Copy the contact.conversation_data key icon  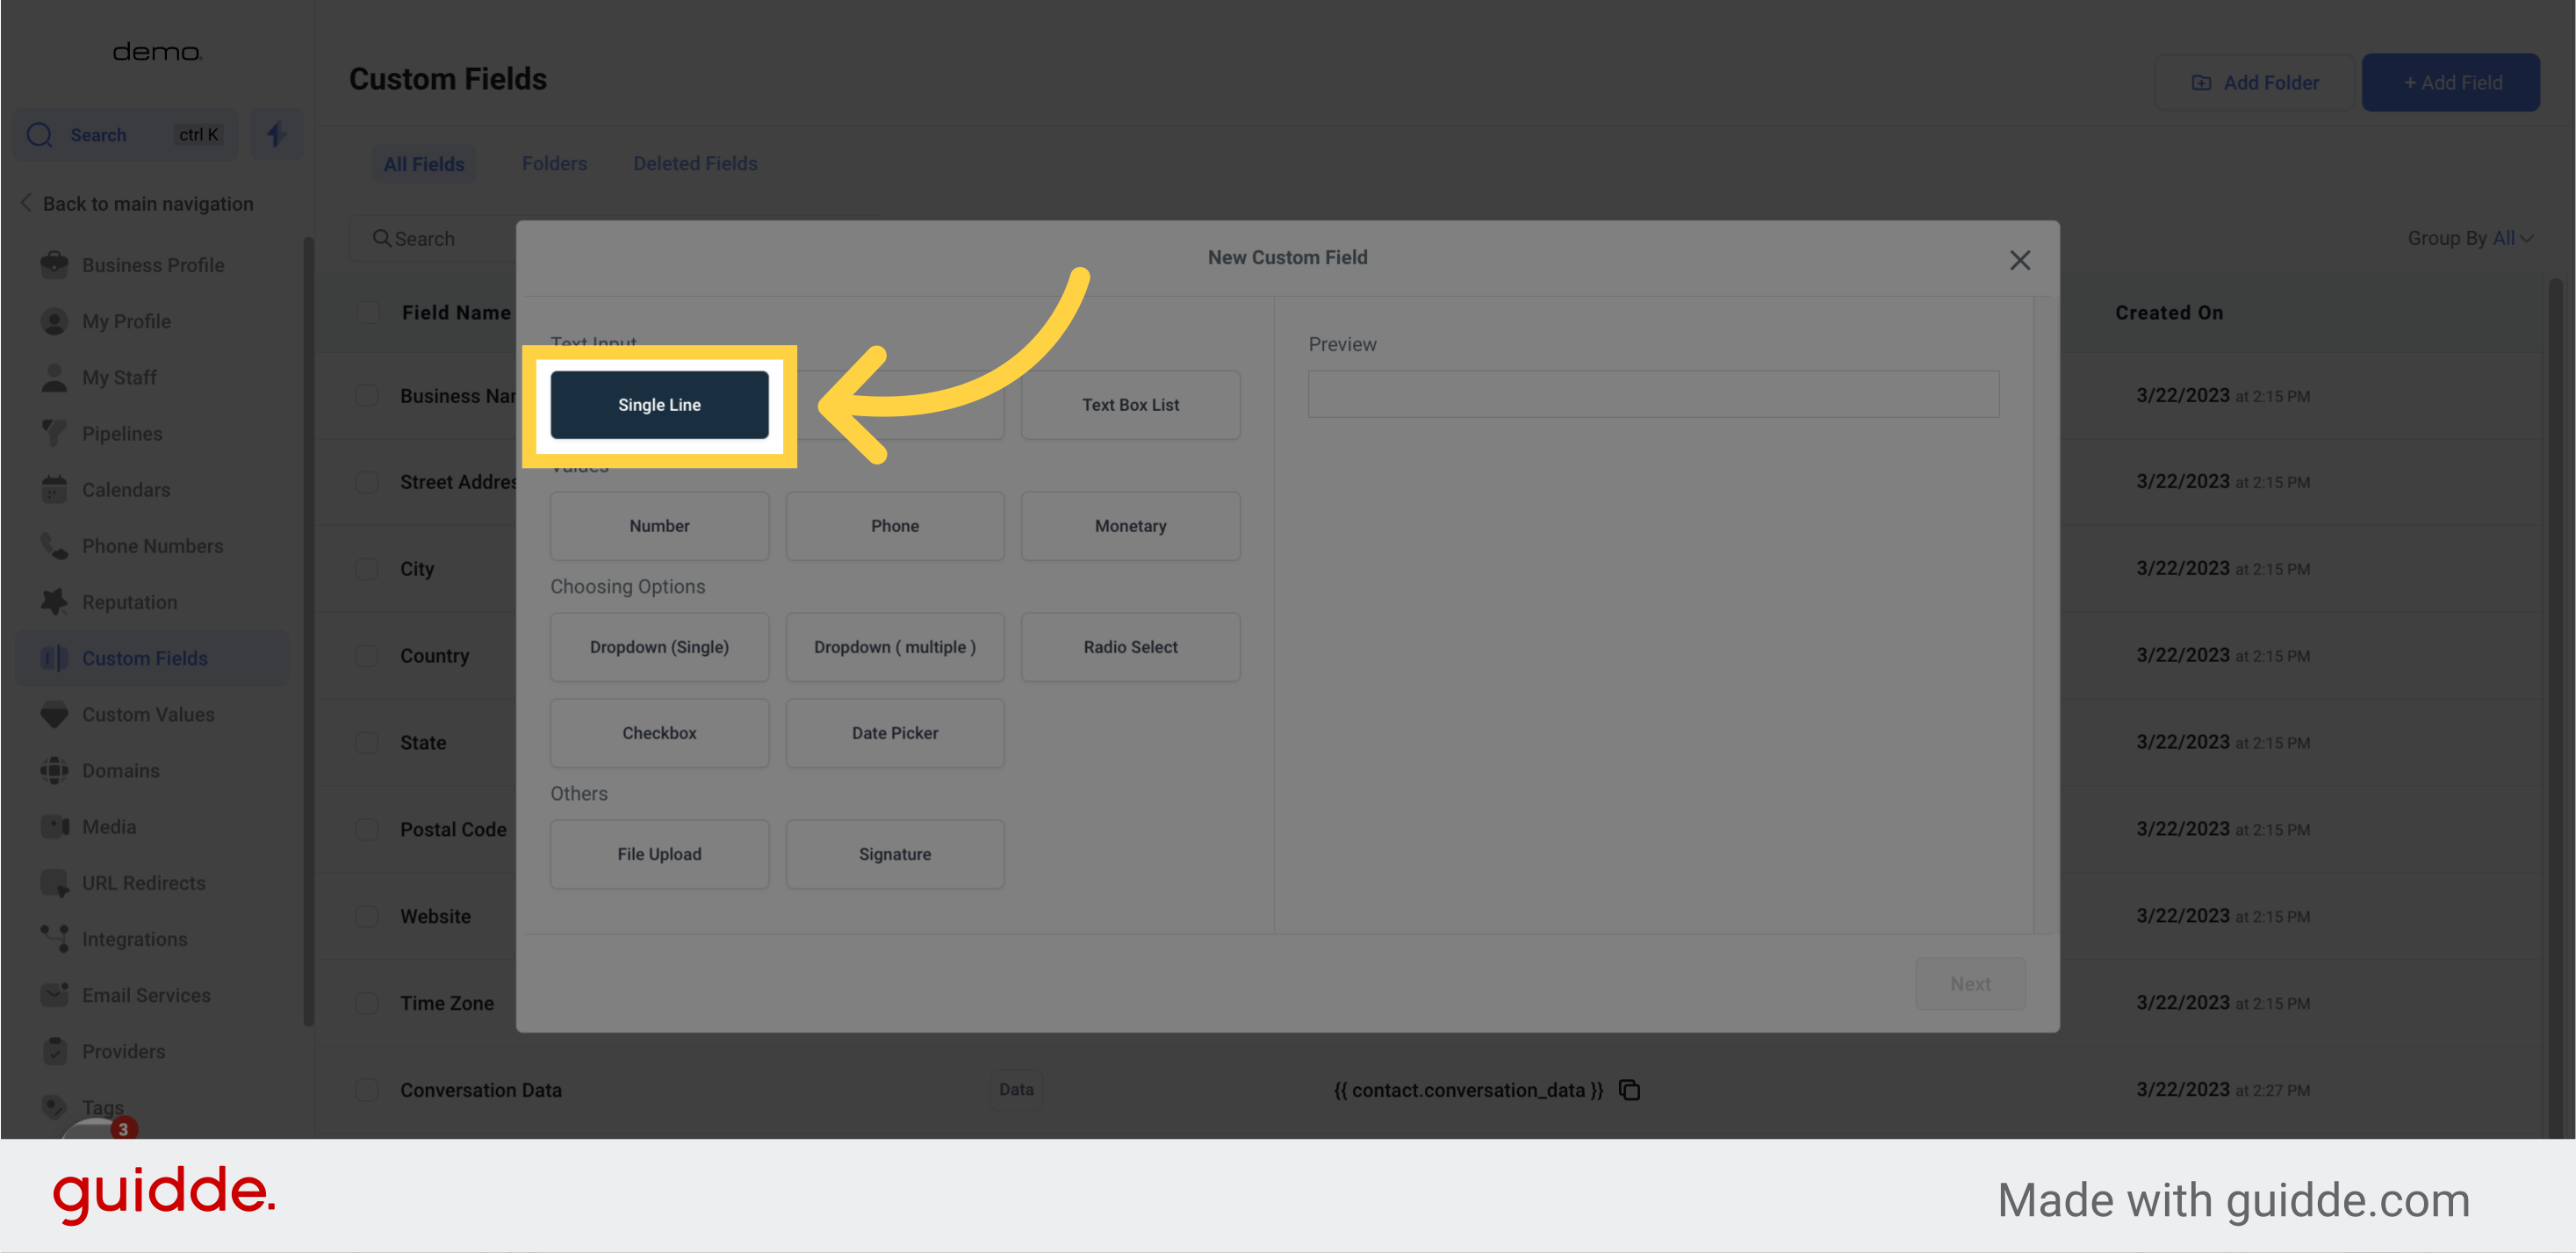1630,1089
